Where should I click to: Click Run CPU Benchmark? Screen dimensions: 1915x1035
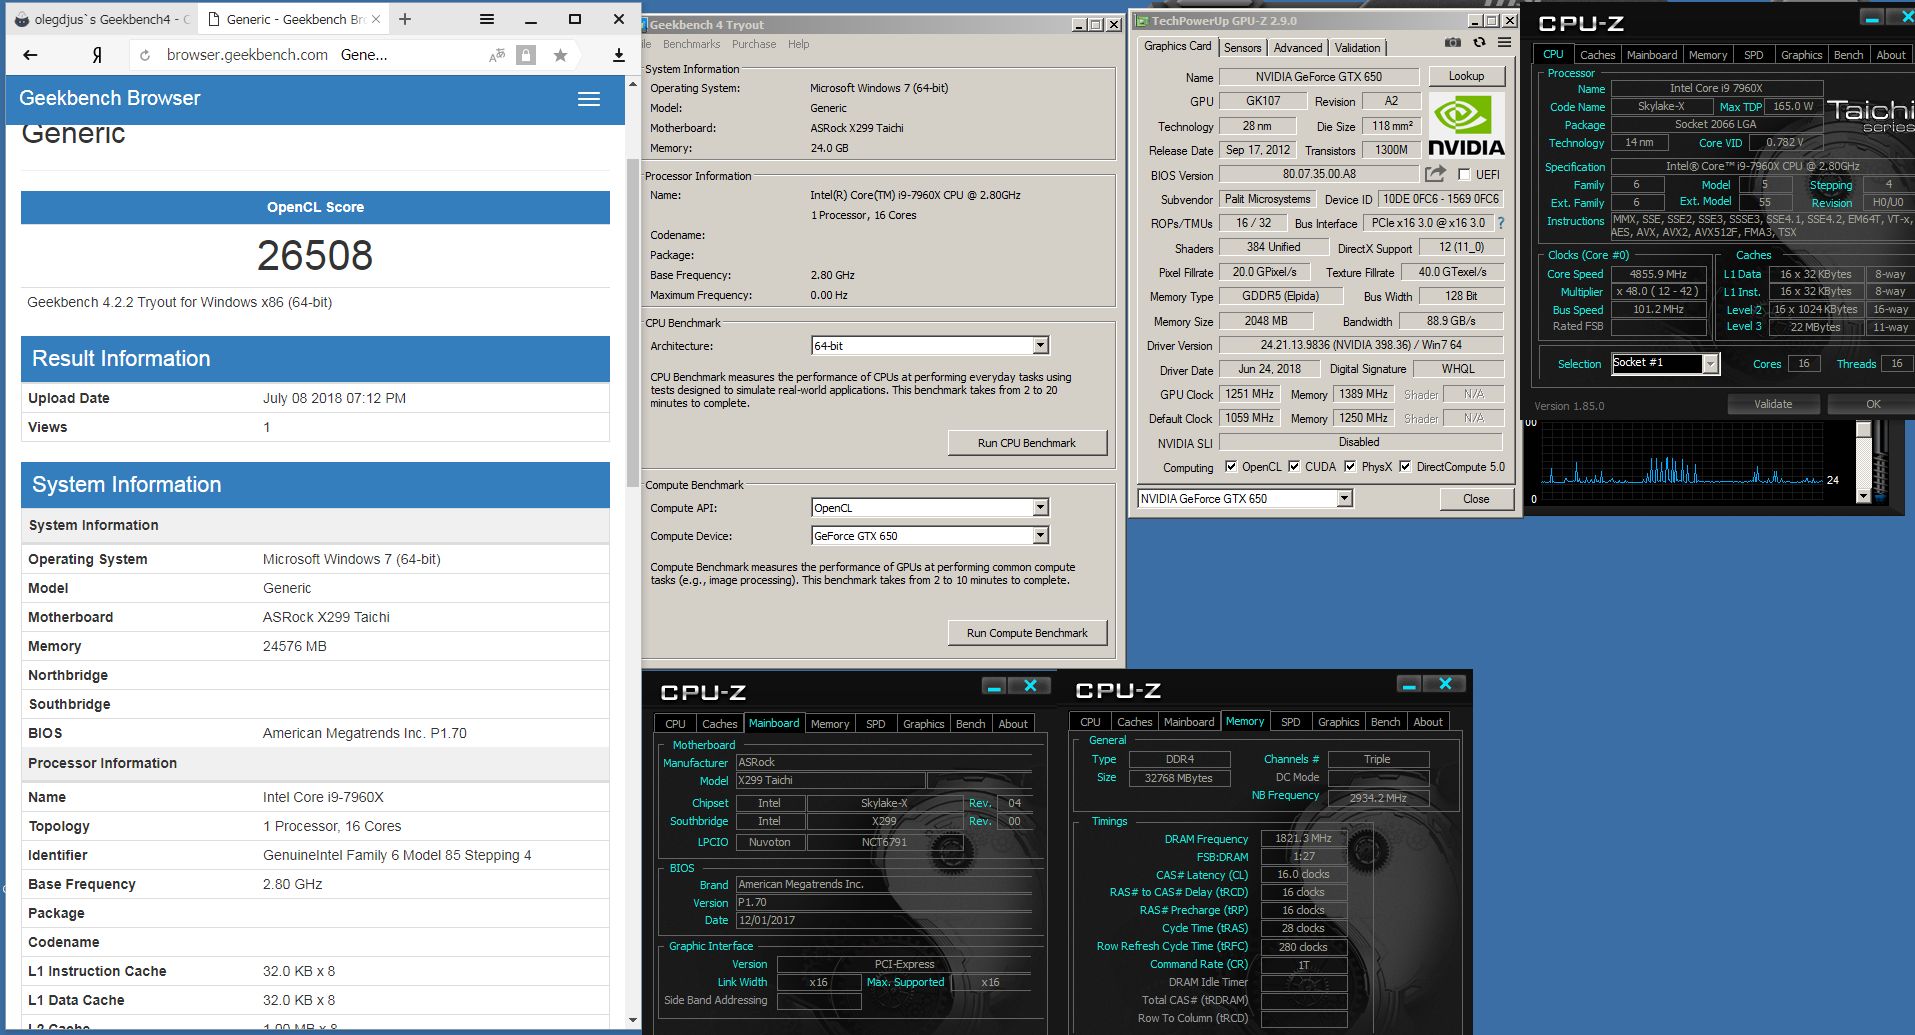pos(1027,443)
